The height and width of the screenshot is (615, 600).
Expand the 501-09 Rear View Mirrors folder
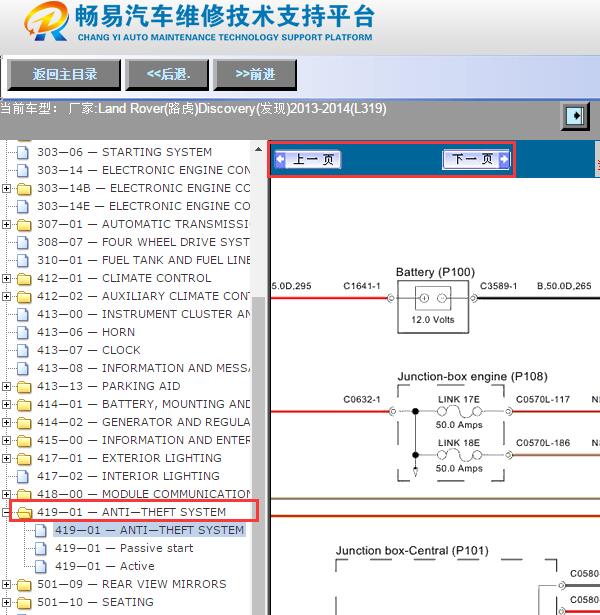[x=6, y=585]
